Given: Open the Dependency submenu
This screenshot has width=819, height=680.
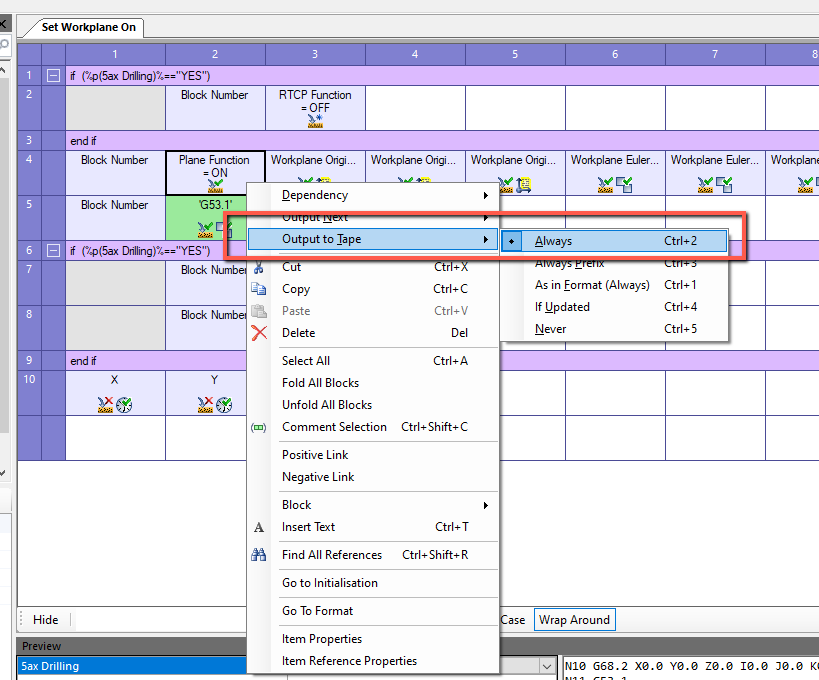Looking at the screenshot, I should [373, 195].
